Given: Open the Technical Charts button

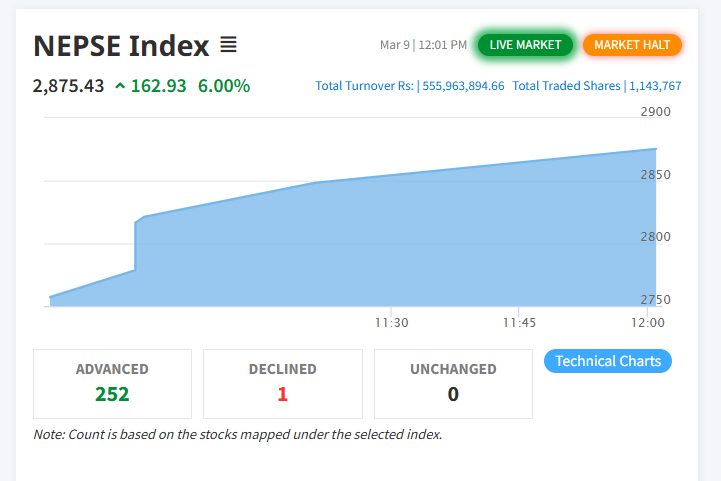Looking at the screenshot, I should click(x=607, y=361).
